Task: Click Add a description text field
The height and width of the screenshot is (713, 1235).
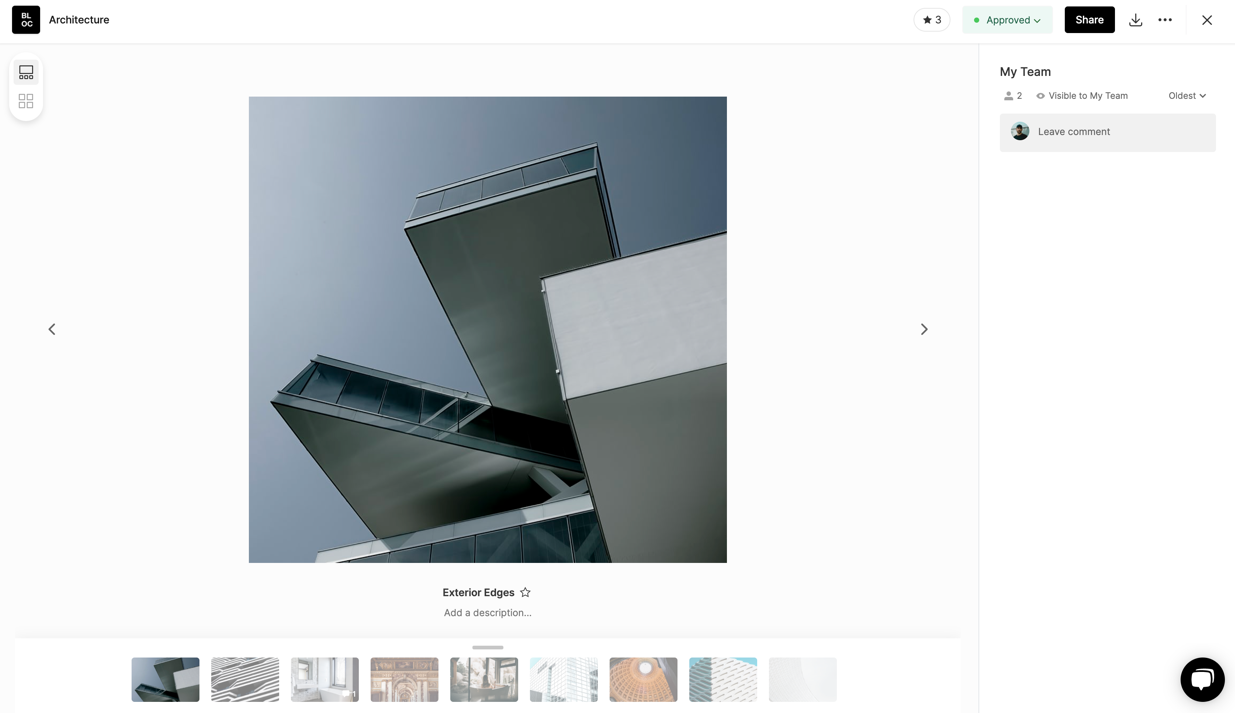Action: [487, 613]
